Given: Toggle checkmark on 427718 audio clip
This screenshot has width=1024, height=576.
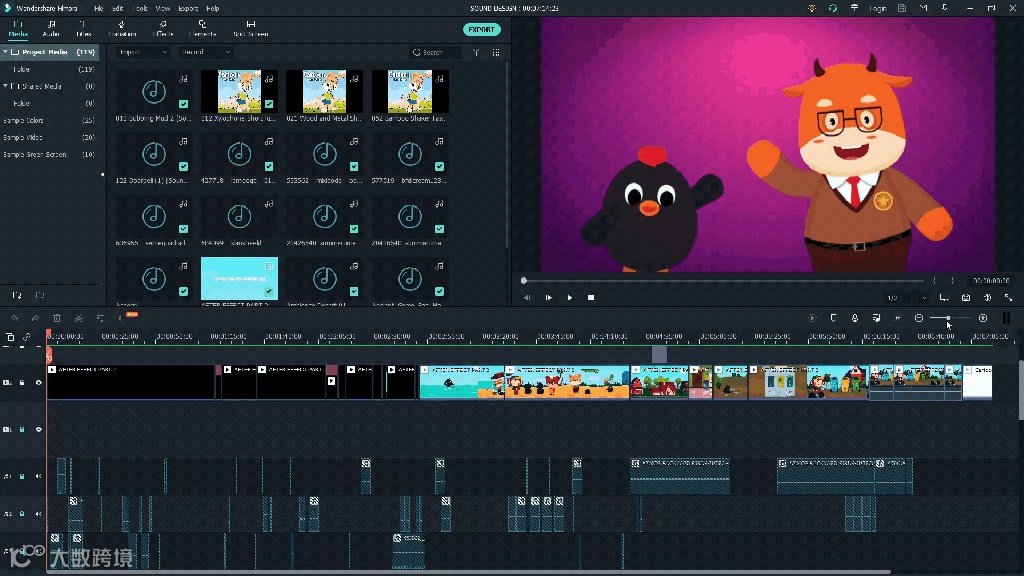Looking at the screenshot, I should 269,166.
